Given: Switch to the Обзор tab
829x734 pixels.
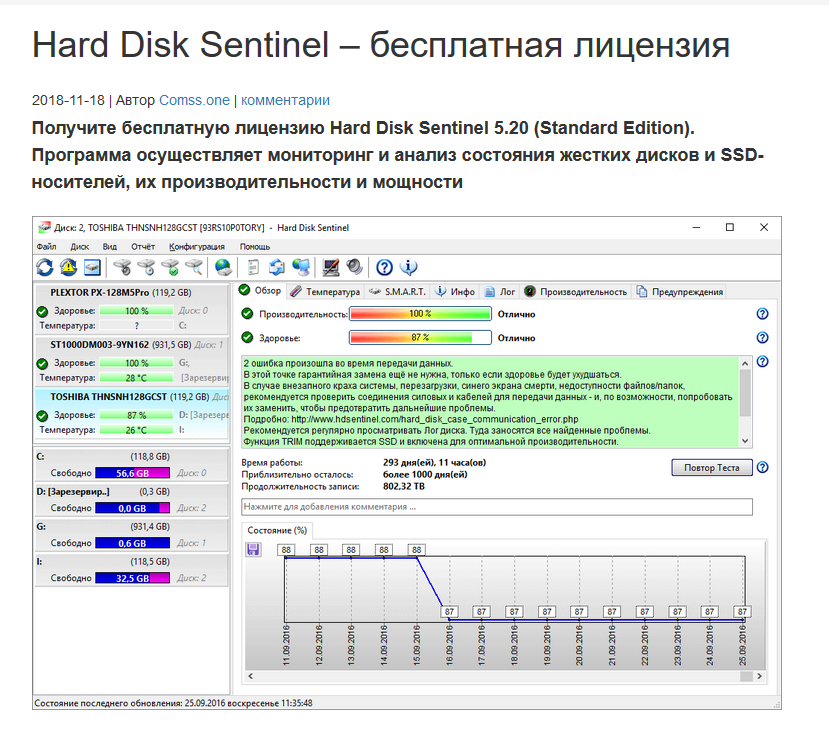Looking at the screenshot, I should (x=260, y=290).
